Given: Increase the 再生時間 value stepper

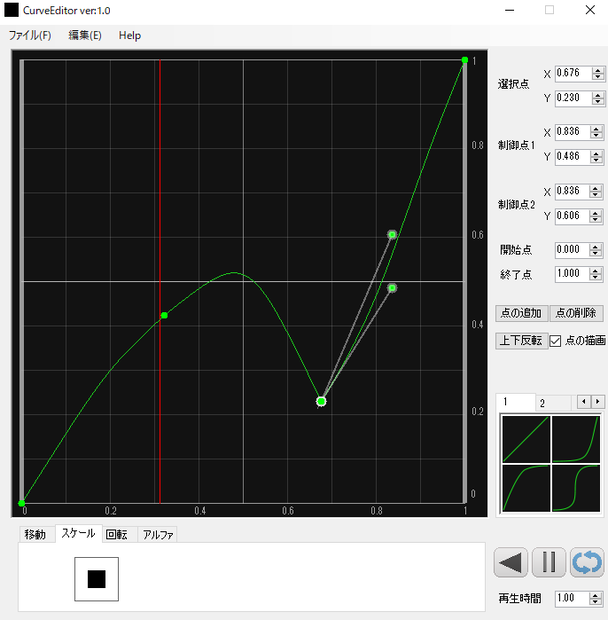Looking at the screenshot, I should 595,595.
